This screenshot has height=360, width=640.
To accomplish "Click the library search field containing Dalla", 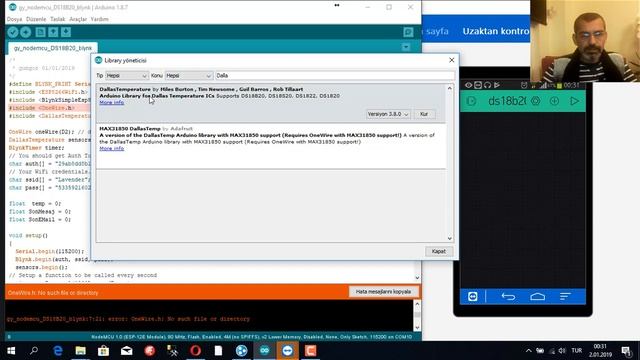I will [x=335, y=76].
